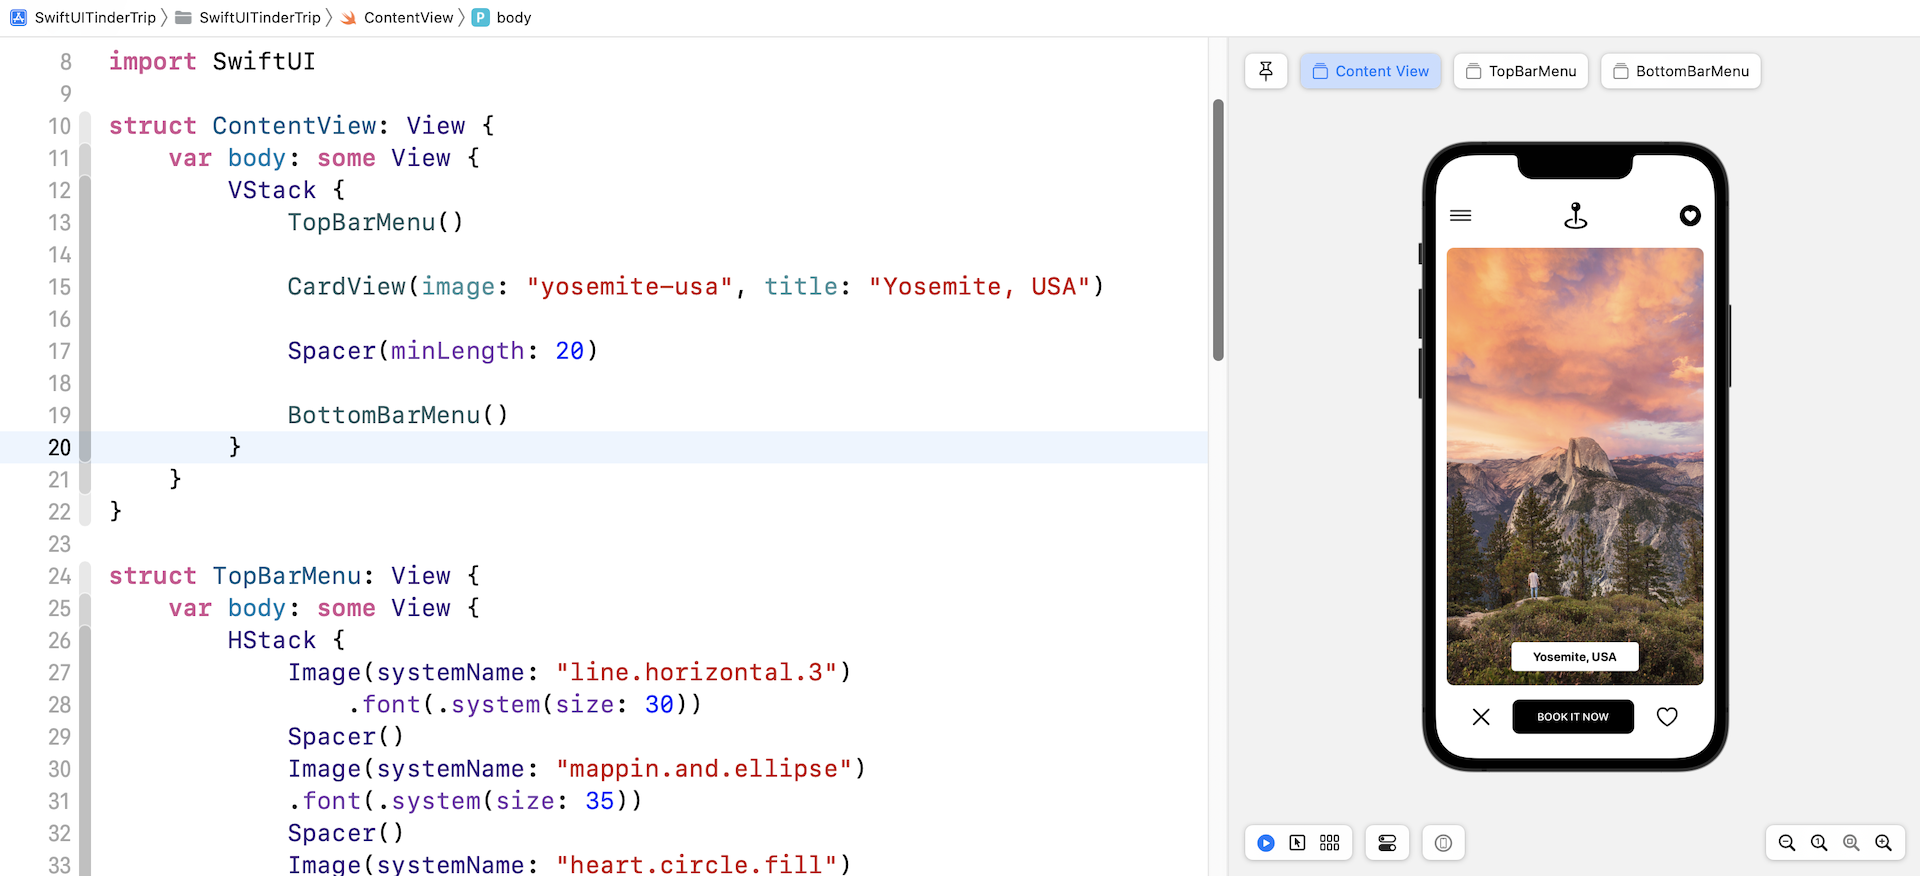Zoom canvas to actual size
1920x876 pixels.
(x=1819, y=843)
